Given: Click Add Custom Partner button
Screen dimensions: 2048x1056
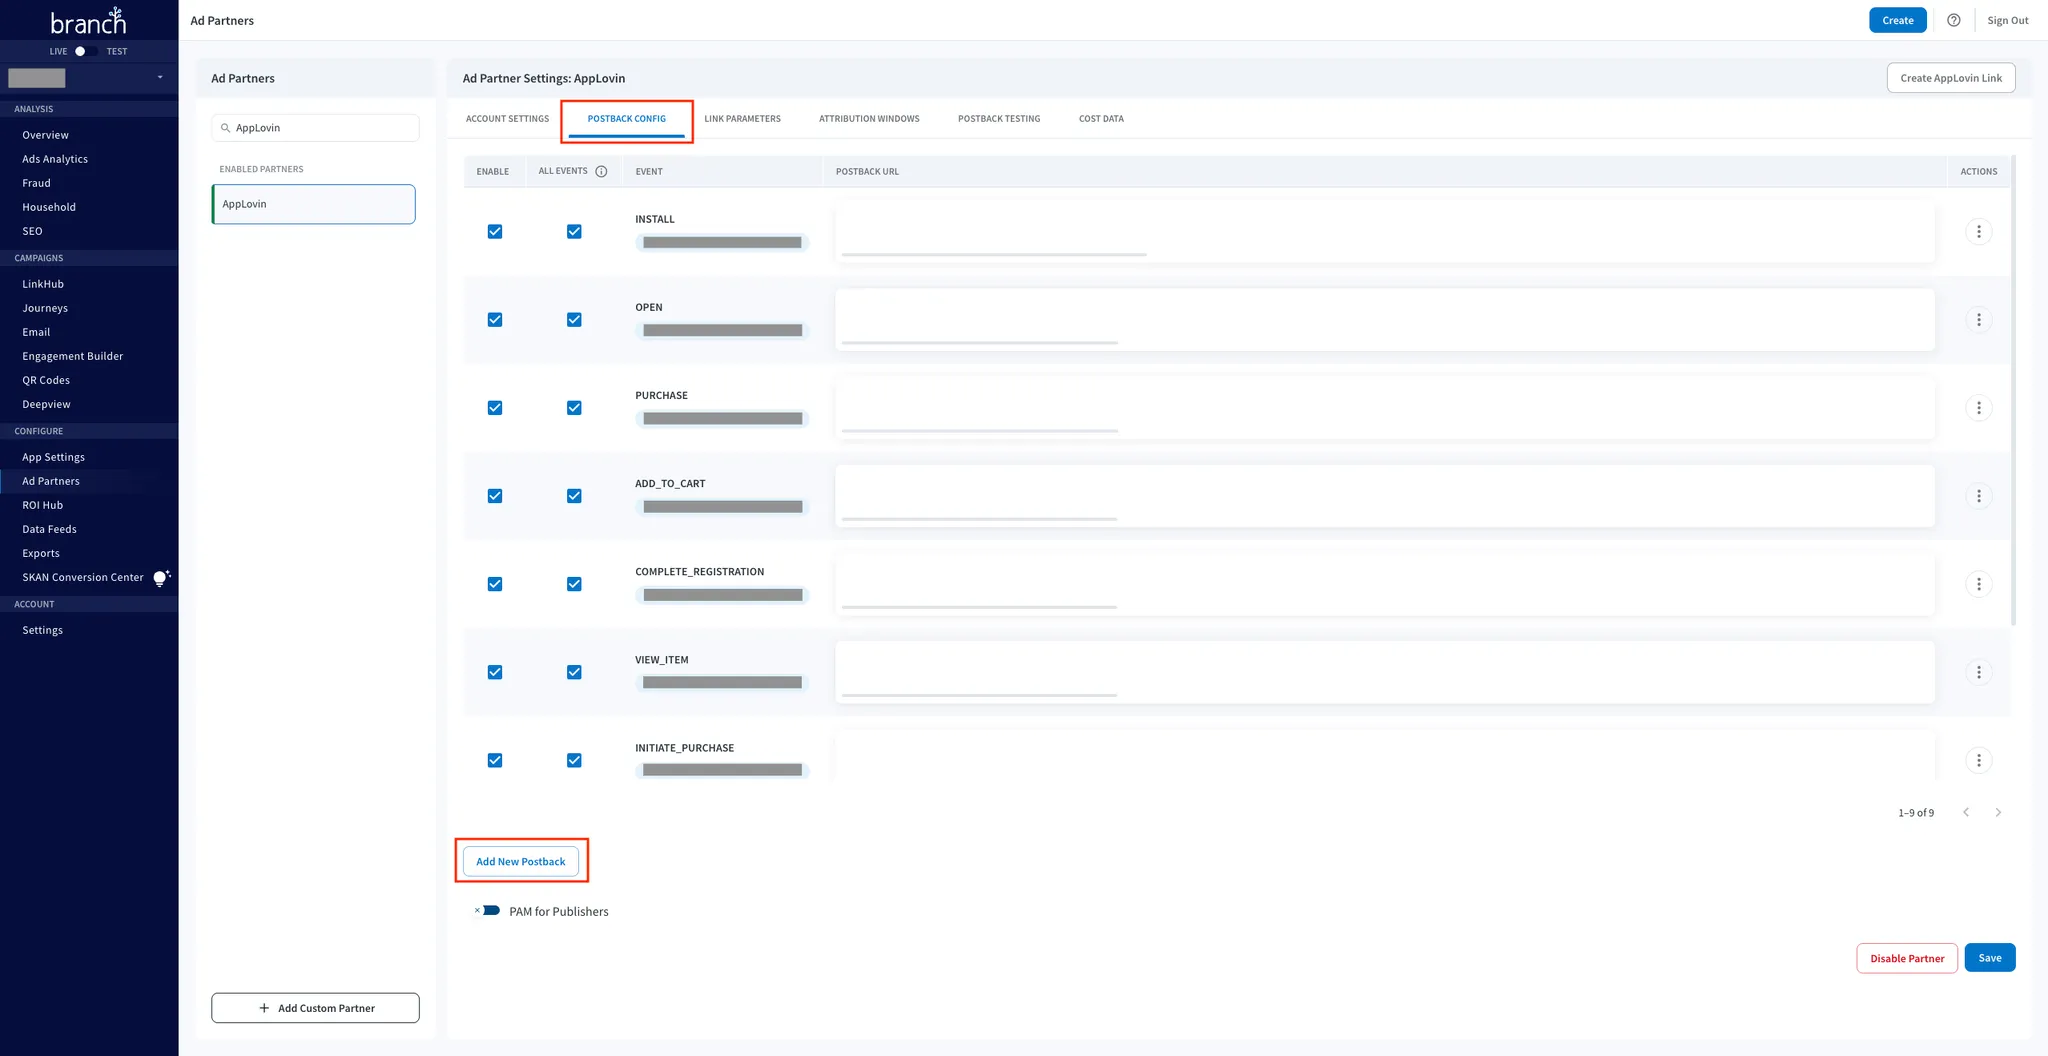Looking at the screenshot, I should (x=315, y=1008).
